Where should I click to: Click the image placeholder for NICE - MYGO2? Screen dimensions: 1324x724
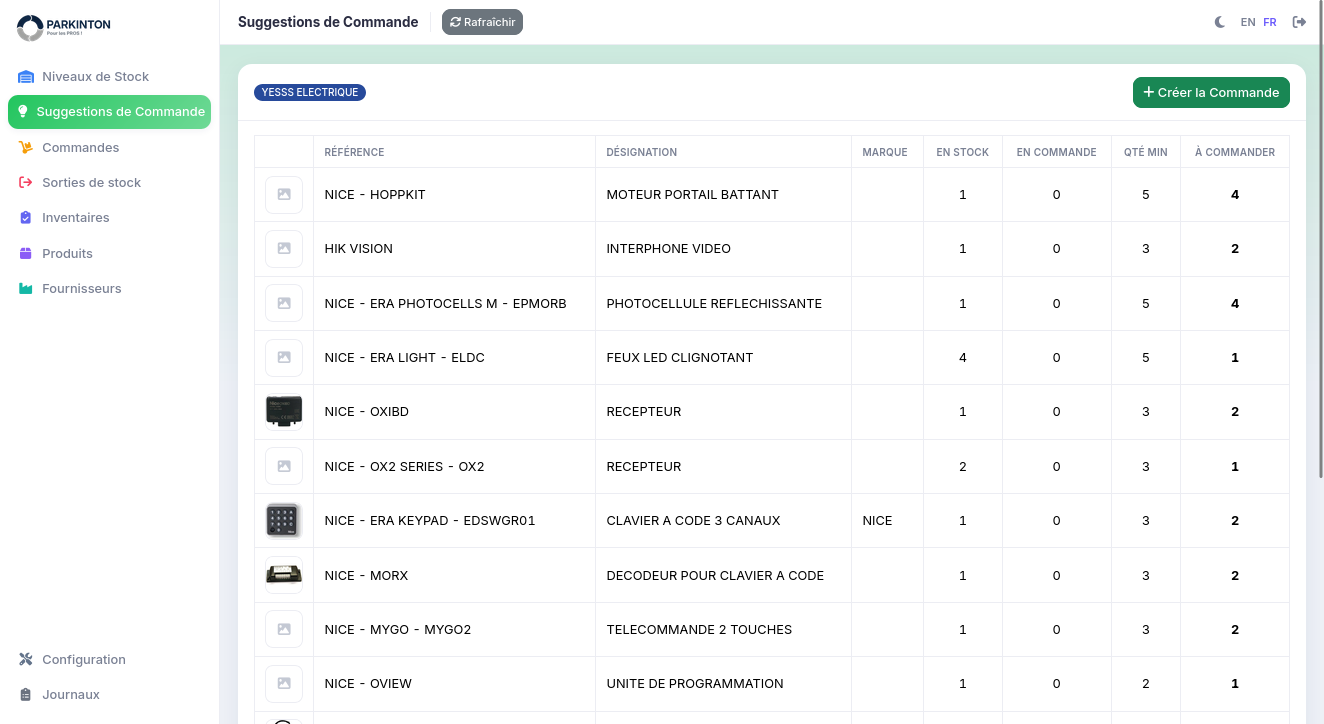click(284, 630)
